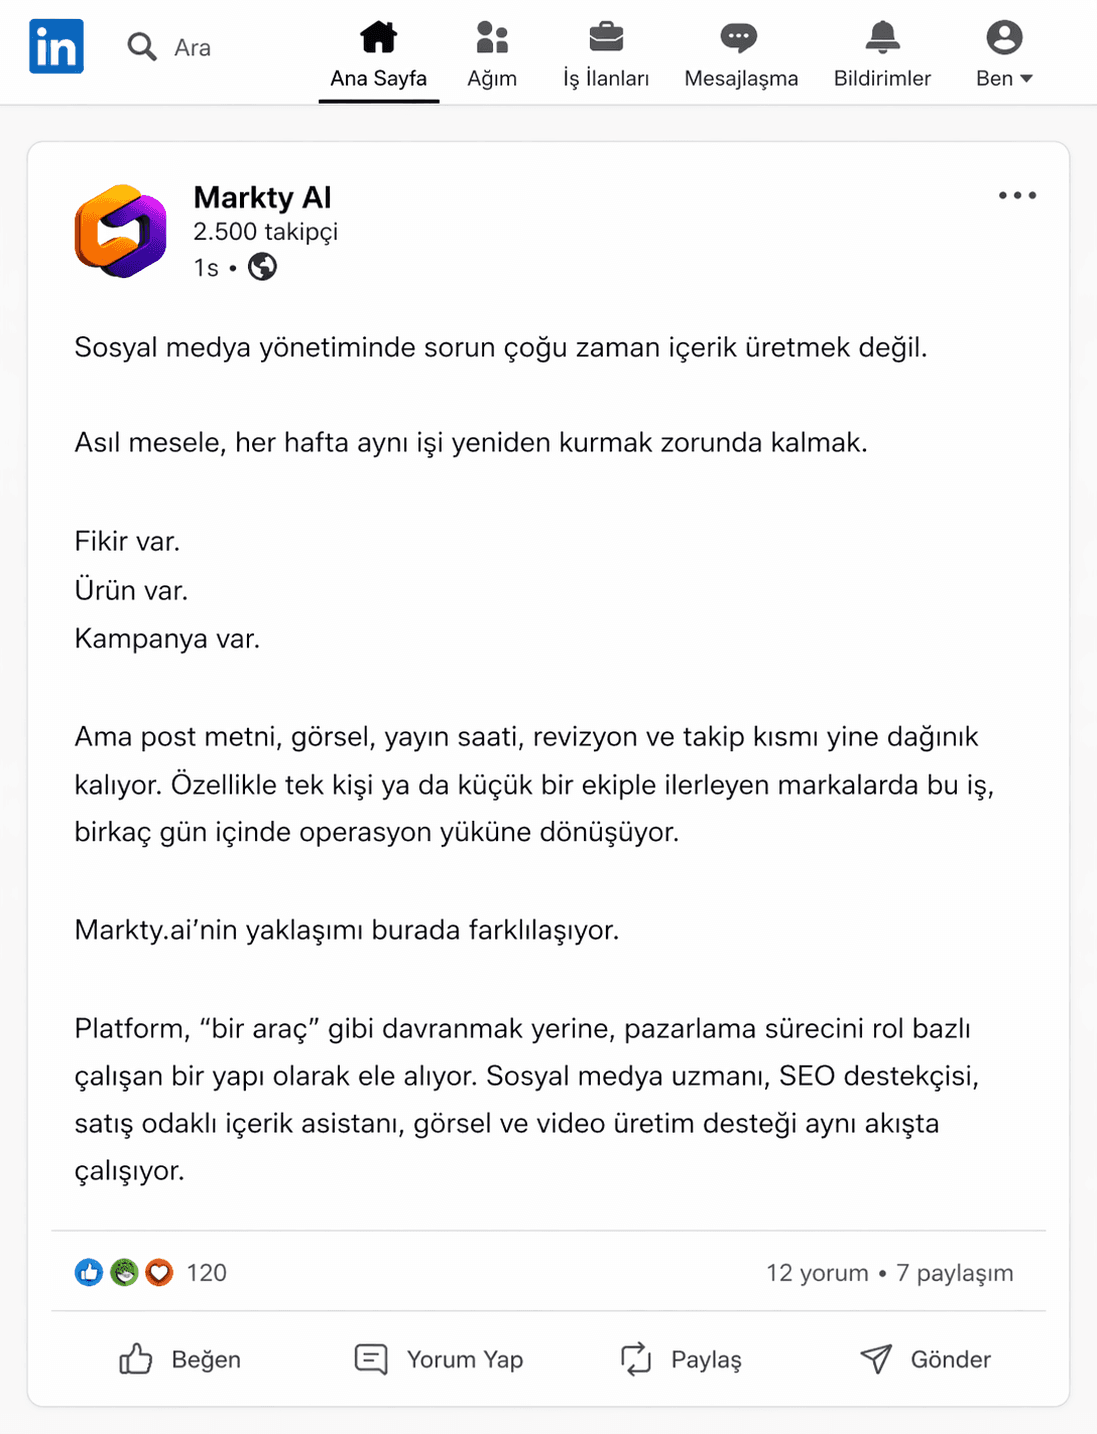Click the search magnifier icon
This screenshot has width=1097, height=1434.
142,46
